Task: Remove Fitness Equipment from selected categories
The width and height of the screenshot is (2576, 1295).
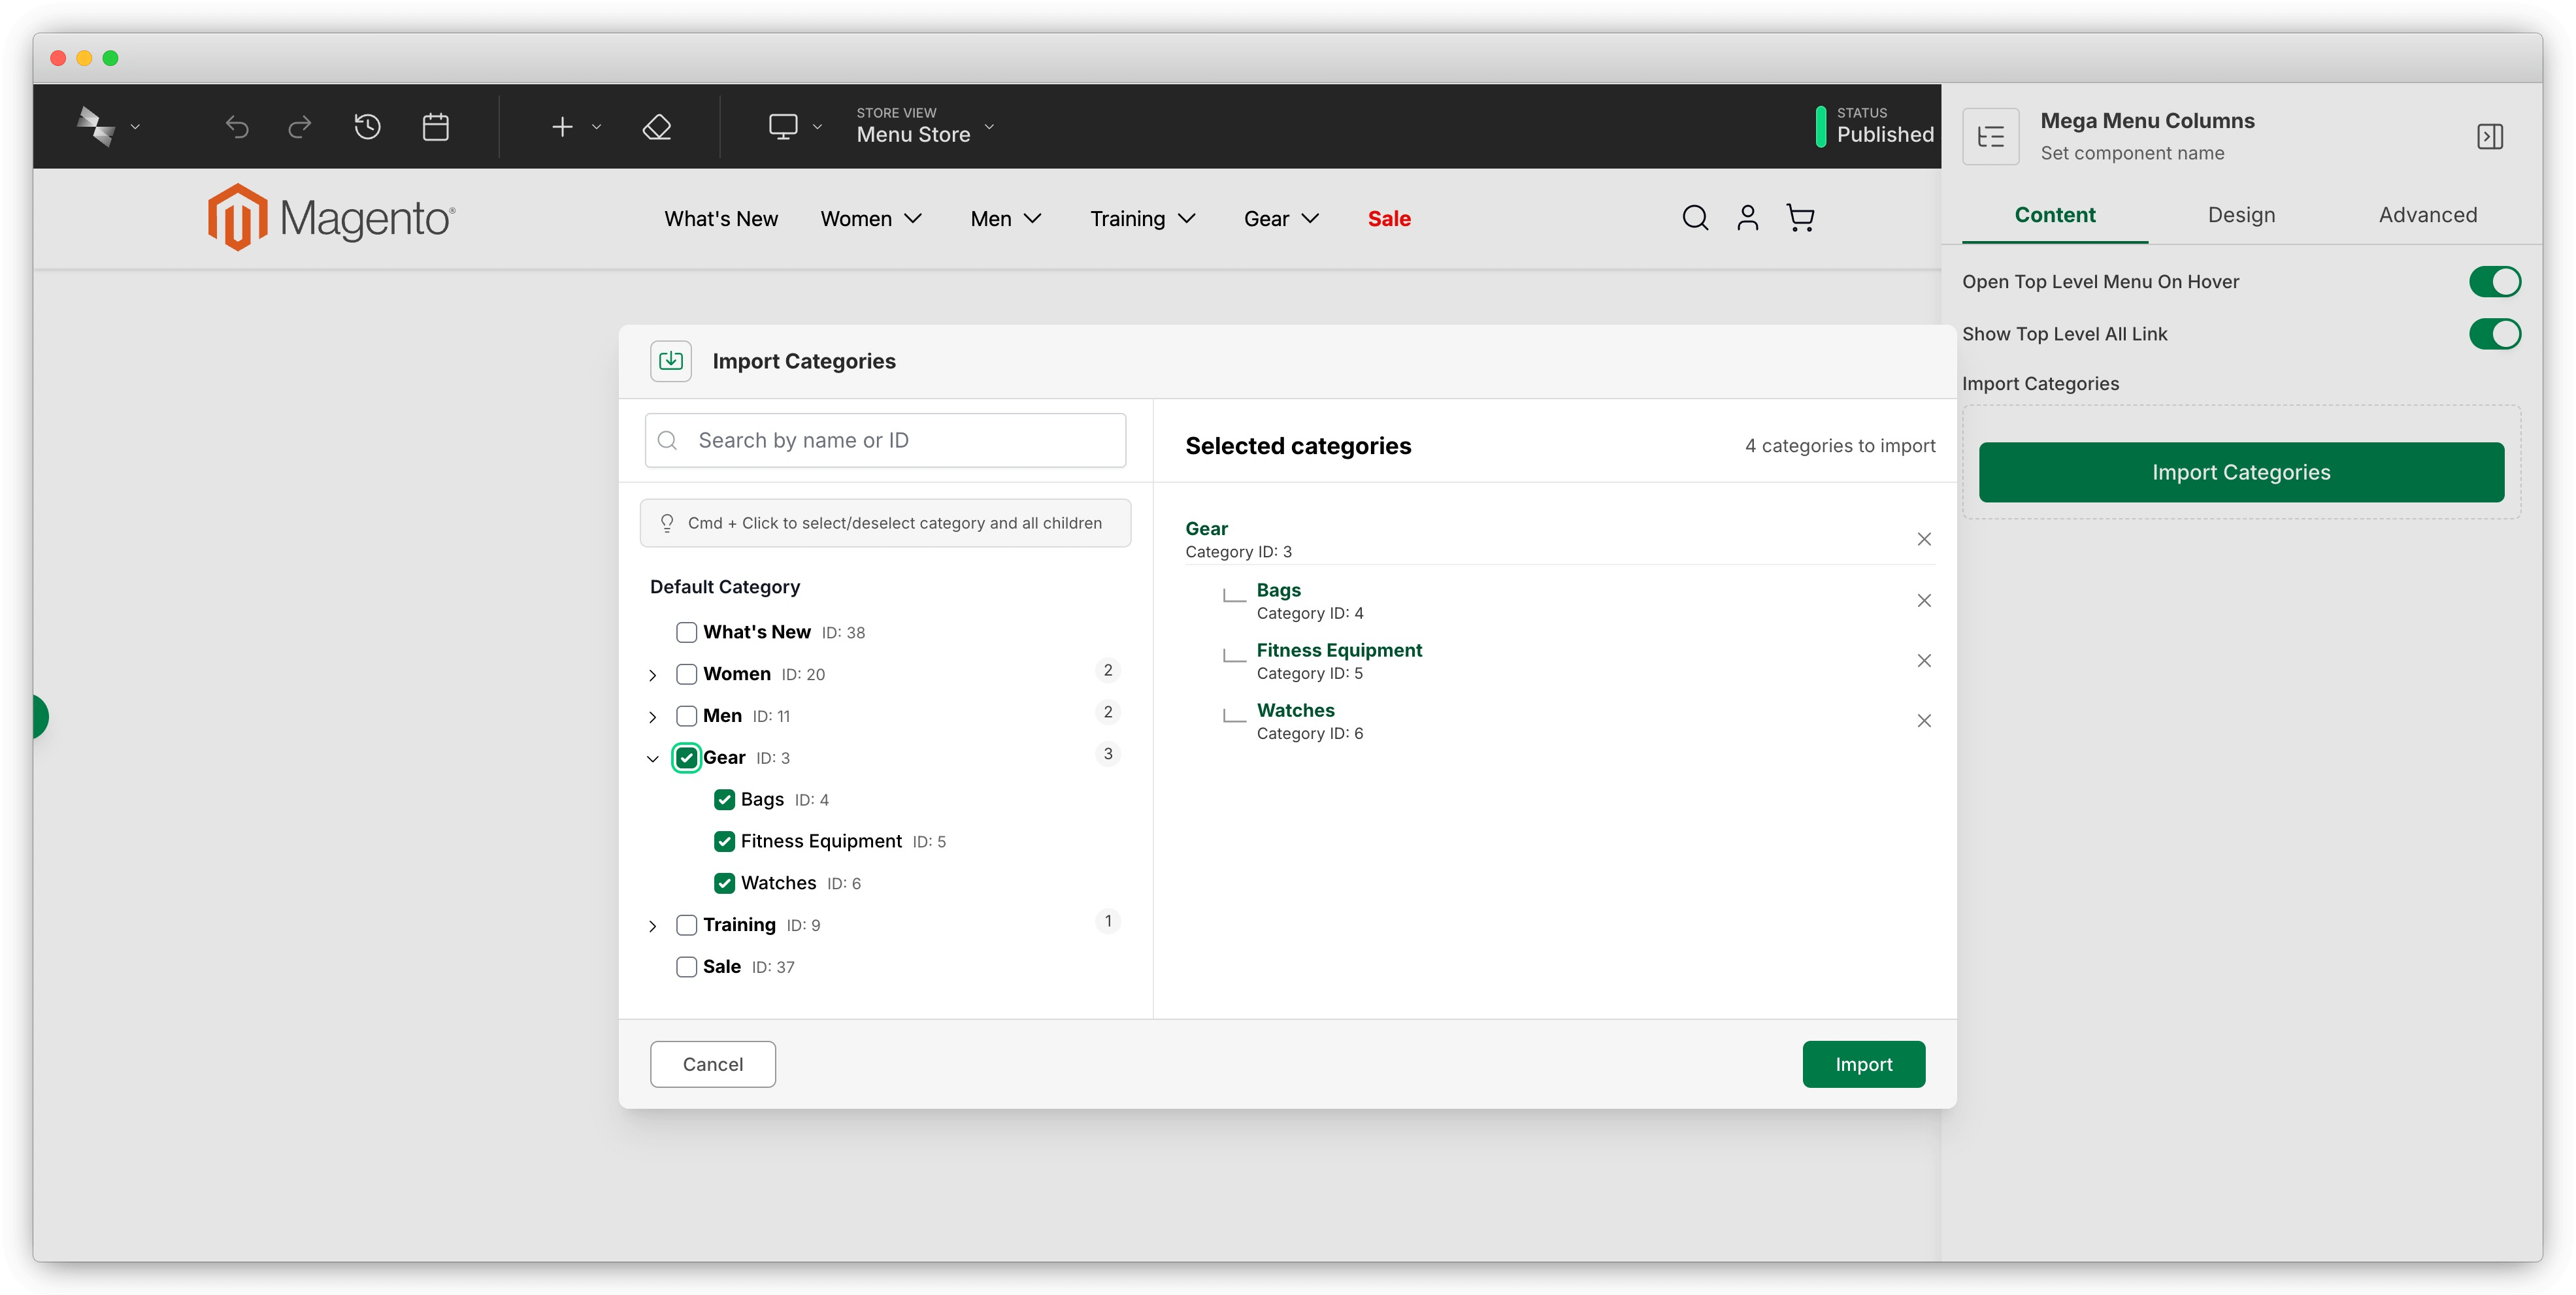Action: point(1924,661)
